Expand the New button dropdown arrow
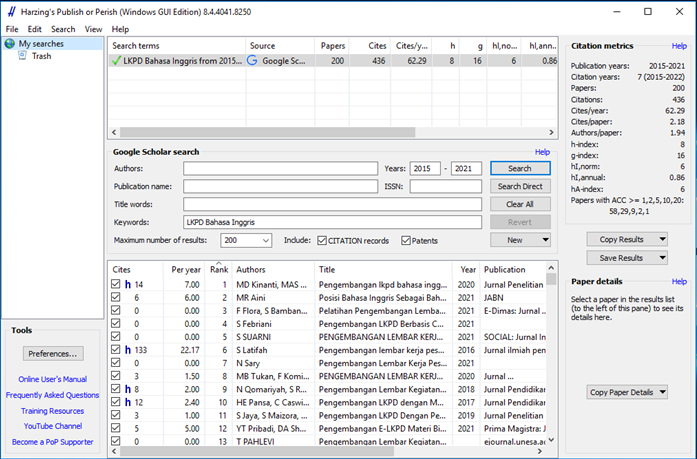The height and width of the screenshot is (459, 697). point(545,240)
